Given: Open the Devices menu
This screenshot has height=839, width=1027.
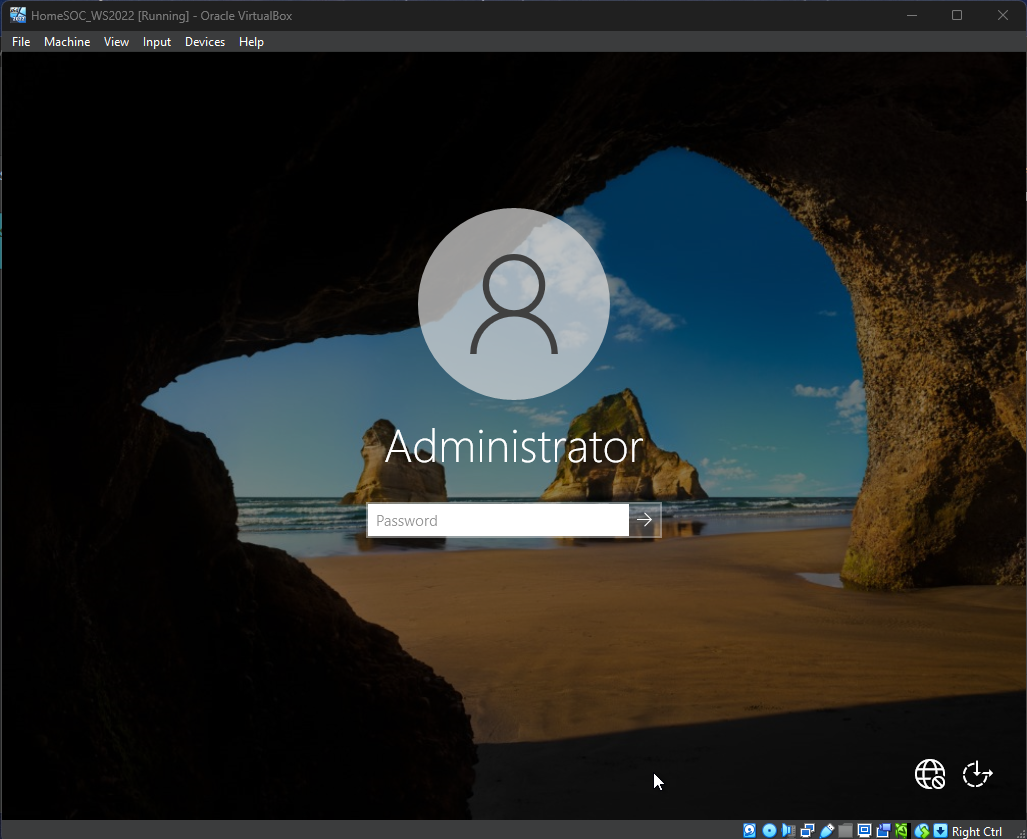Looking at the screenshot, I should (205, 42).
